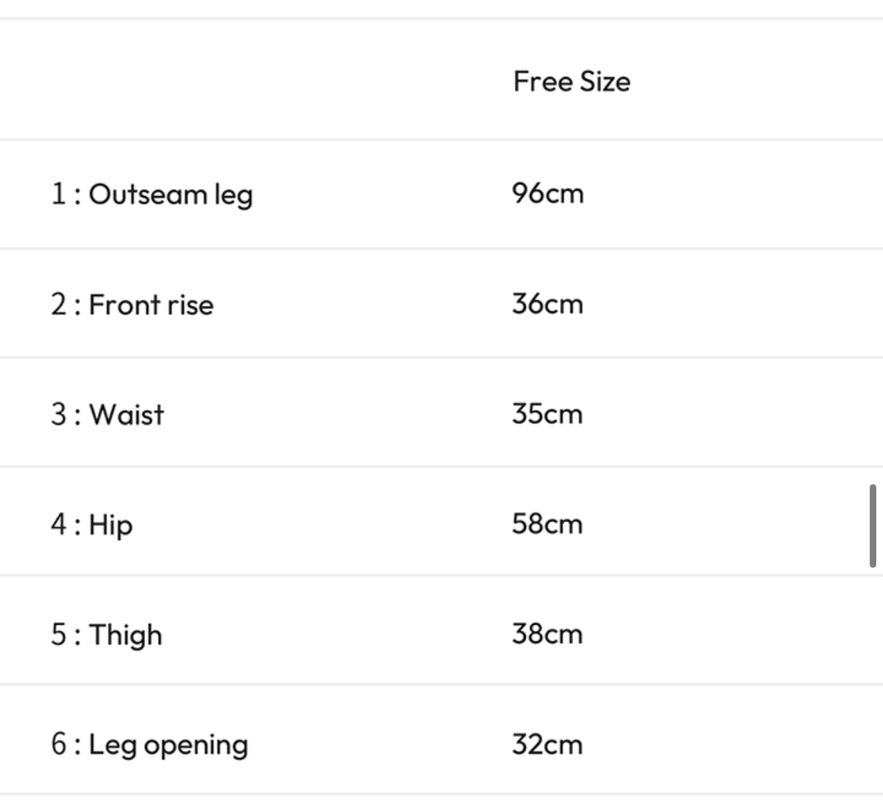
Task: Click row number 3 before Waist
Action: pos(59,414)
